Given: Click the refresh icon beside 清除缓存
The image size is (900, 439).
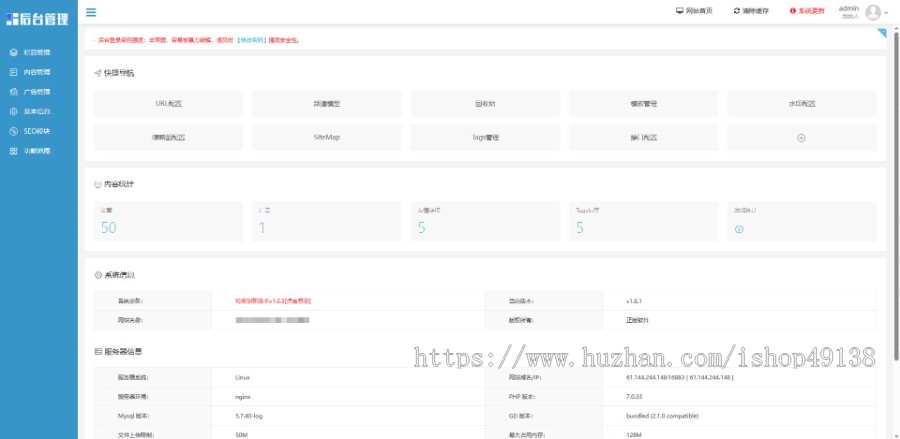Looking at the screenshot, I should [736, 11].
